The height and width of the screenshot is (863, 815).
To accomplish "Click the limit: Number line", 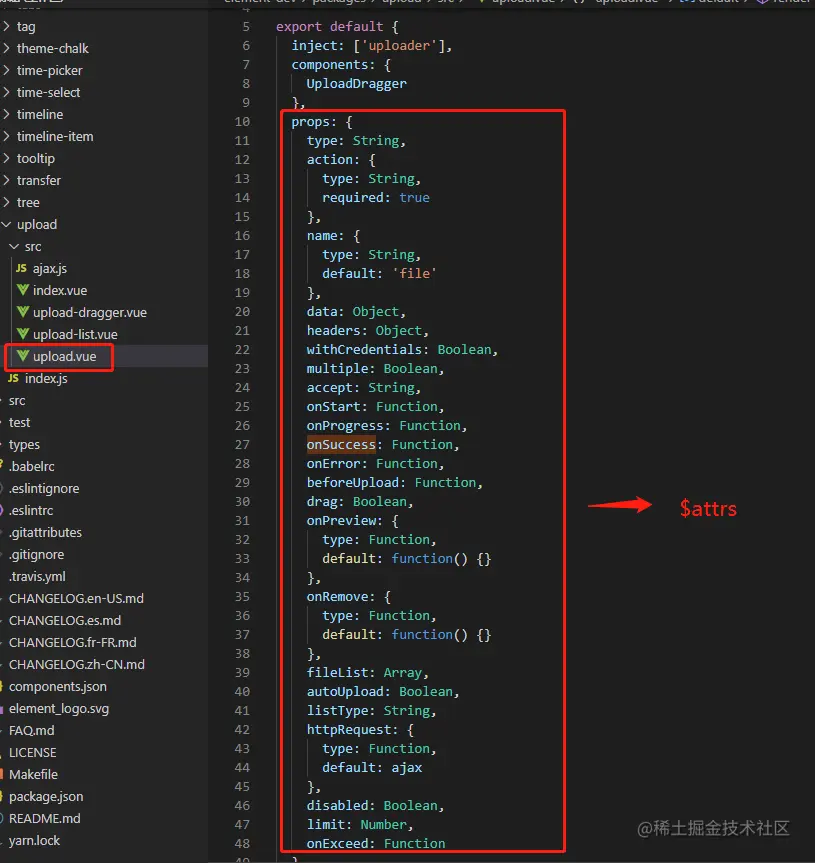I will point(360,824).
